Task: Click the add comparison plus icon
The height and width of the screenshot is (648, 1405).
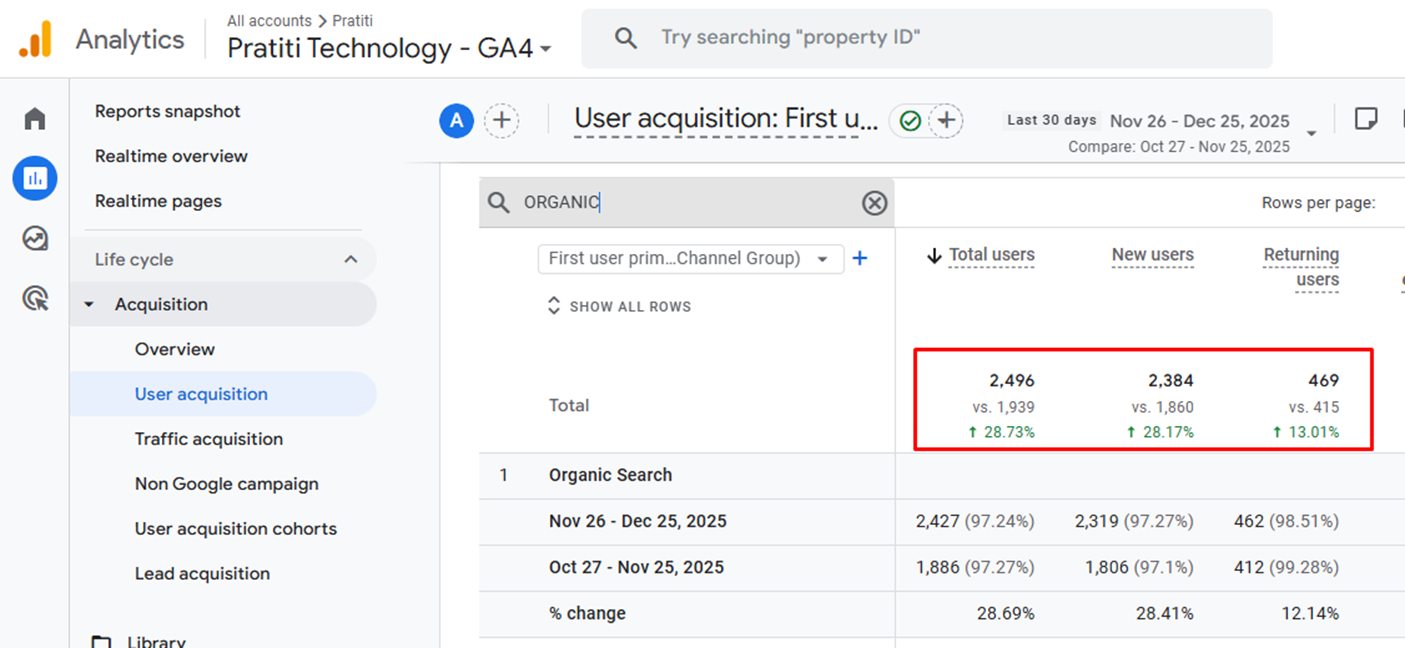Action: coord(502,121)
